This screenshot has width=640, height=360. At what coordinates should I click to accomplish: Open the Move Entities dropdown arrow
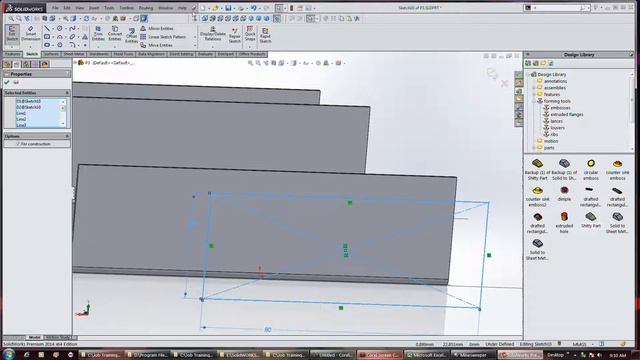(195, 45)
